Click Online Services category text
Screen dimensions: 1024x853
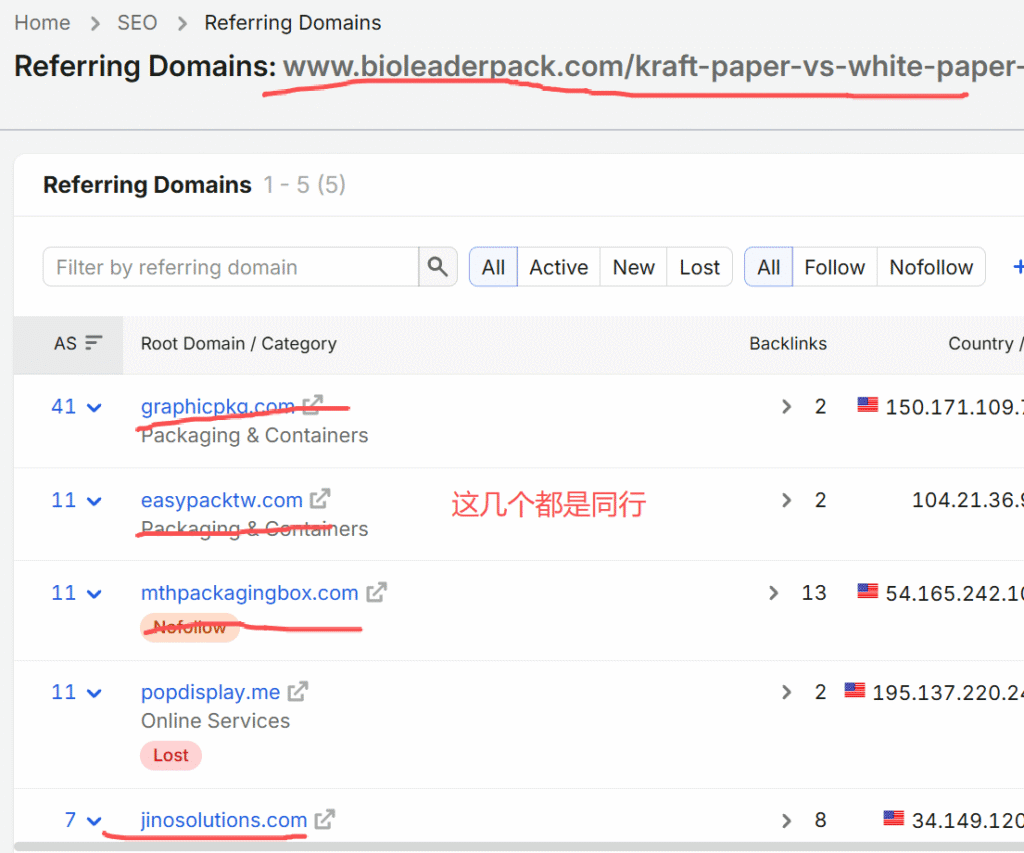tap(216, 720)
